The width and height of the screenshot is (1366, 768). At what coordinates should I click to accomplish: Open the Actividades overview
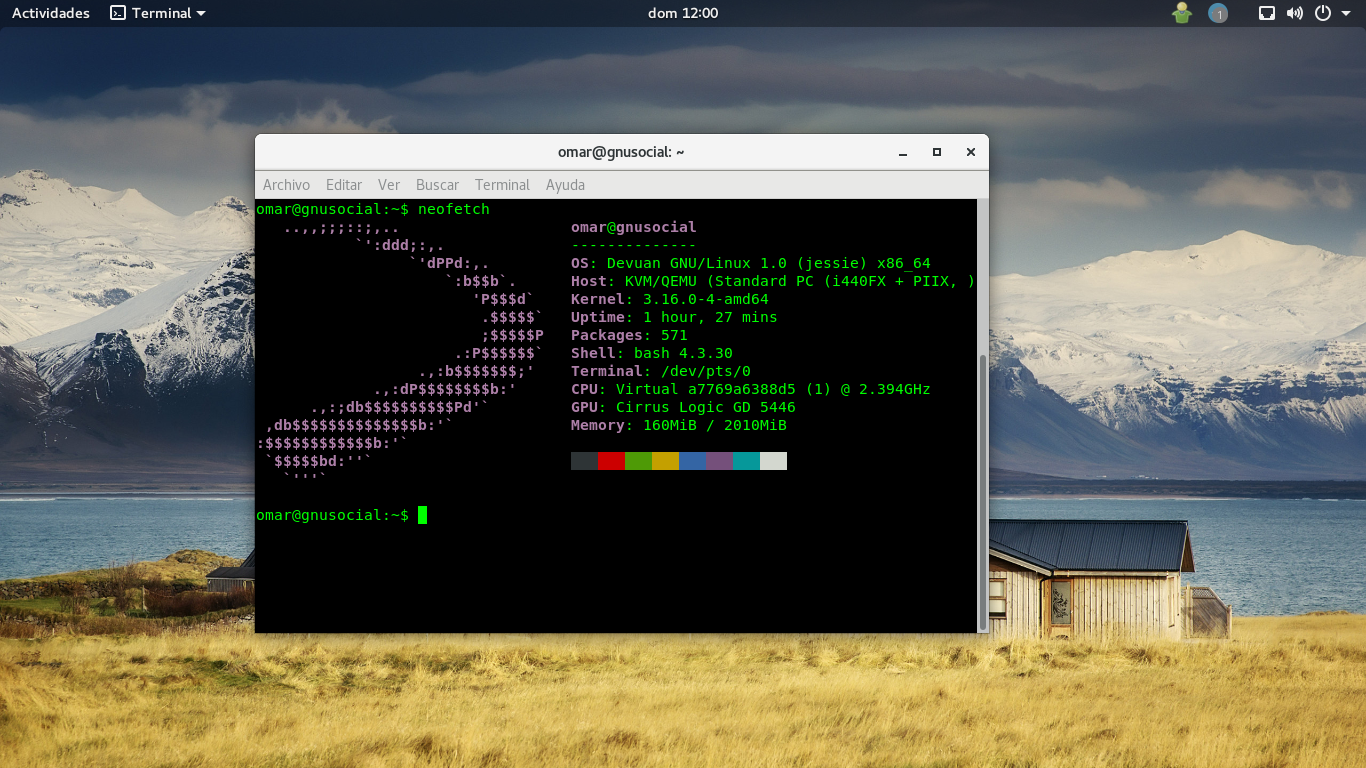tap(50, 13)
